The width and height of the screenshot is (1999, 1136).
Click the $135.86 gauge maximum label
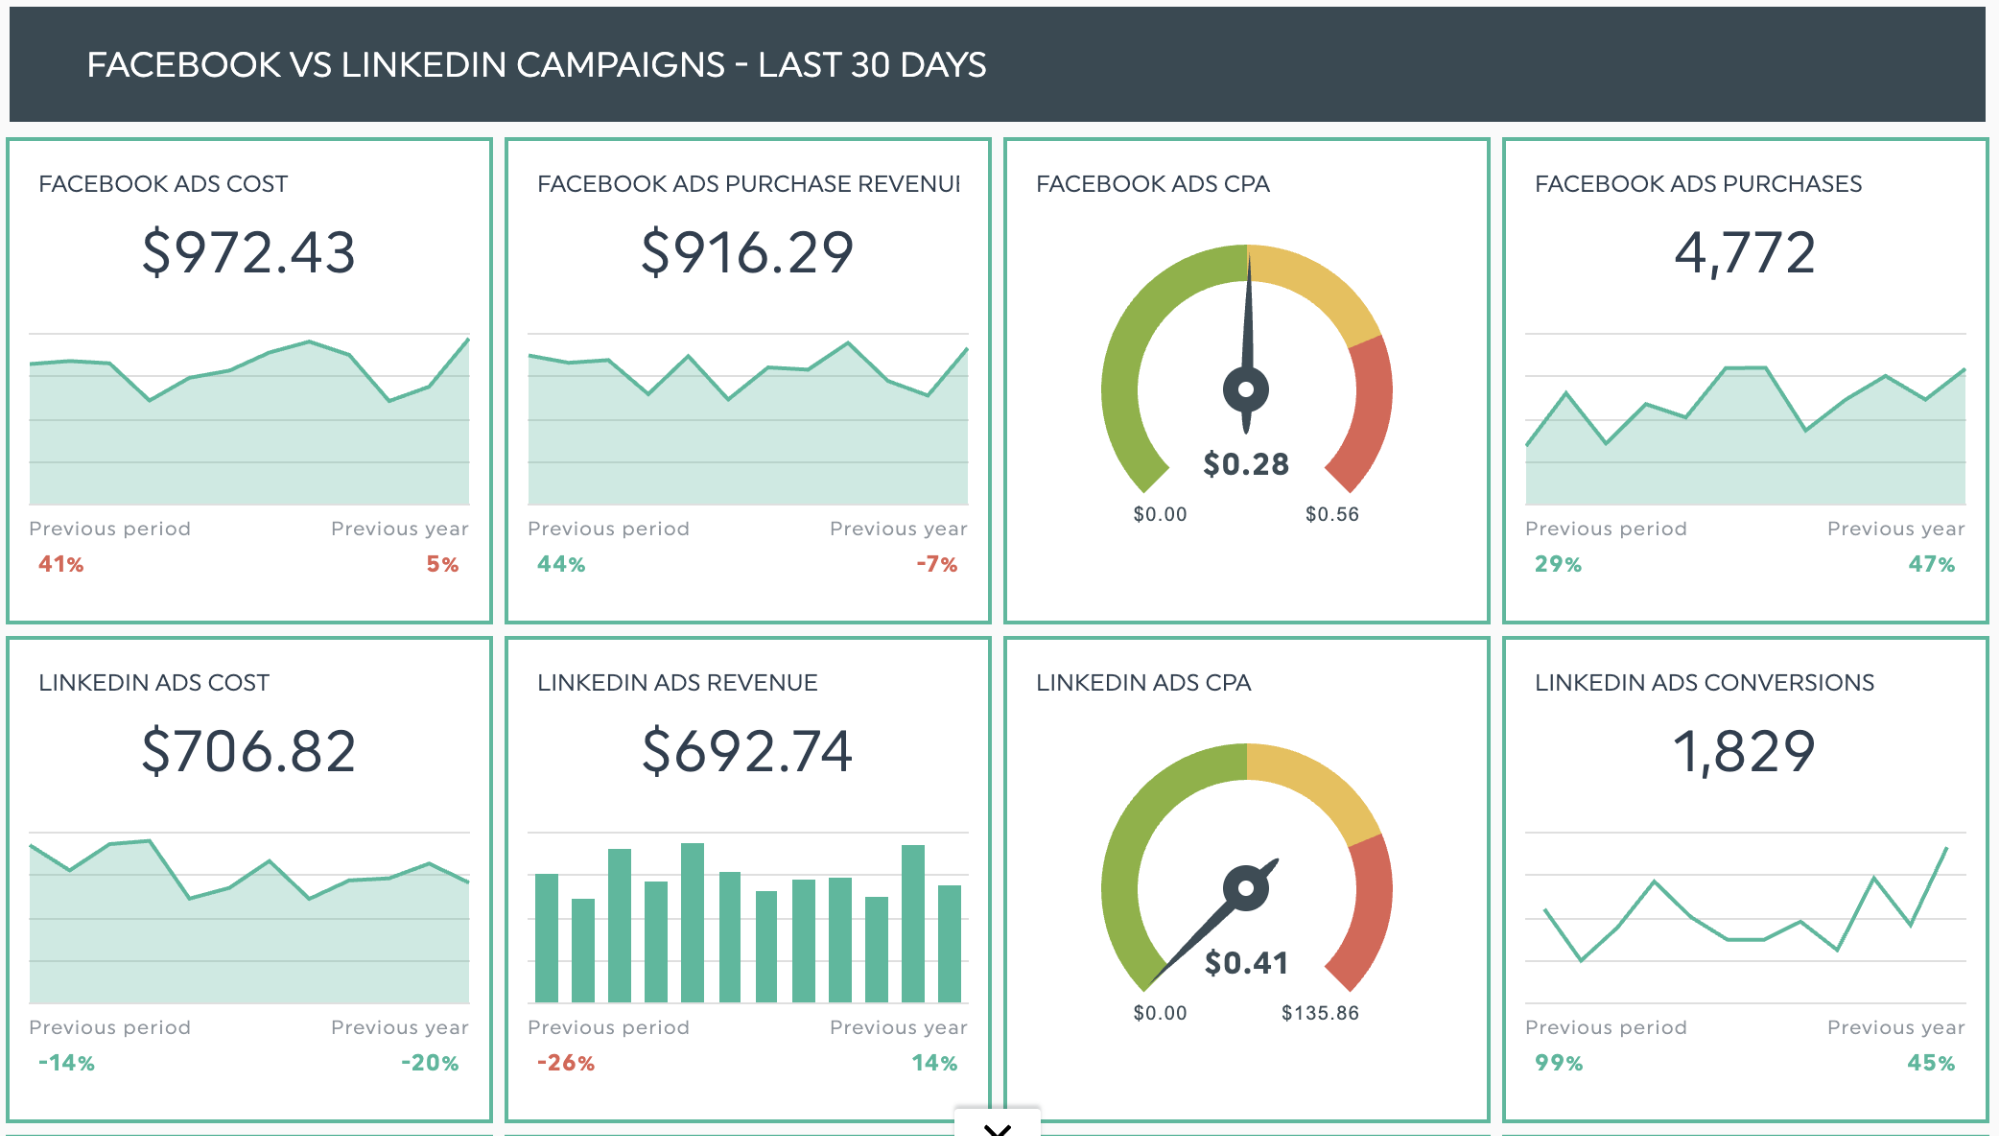coord(1322,1012)
